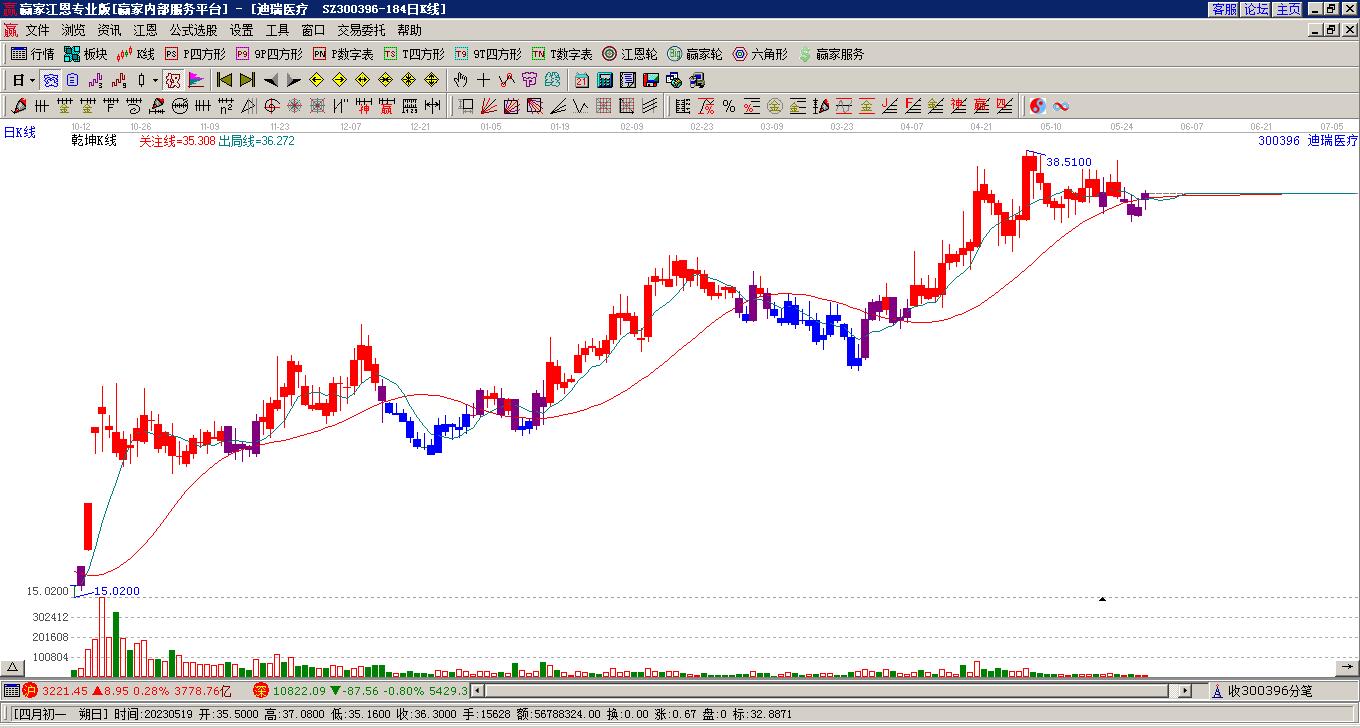Click the 收300396分笔 status entry
The image size is (1360, 728).
(x=1271, y=690)
